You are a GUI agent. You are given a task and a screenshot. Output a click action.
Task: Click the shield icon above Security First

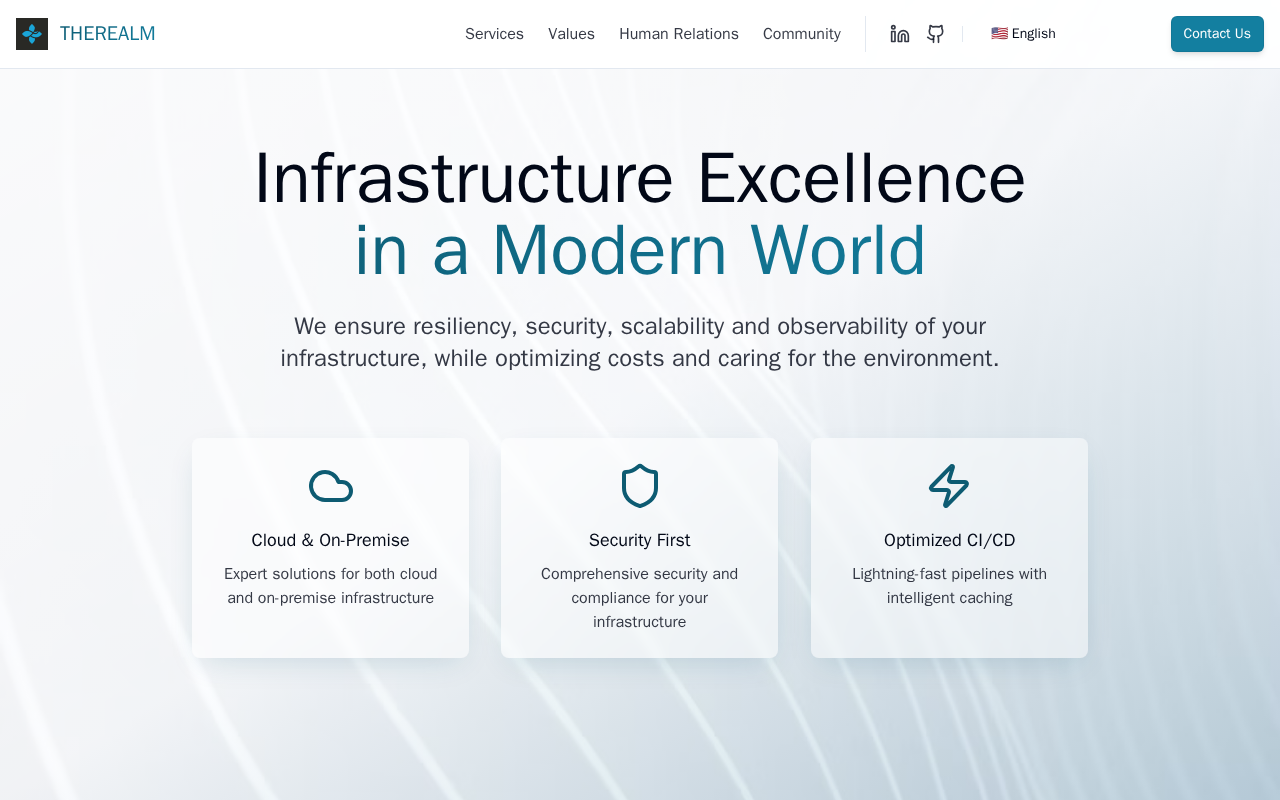tap(640, 486)
